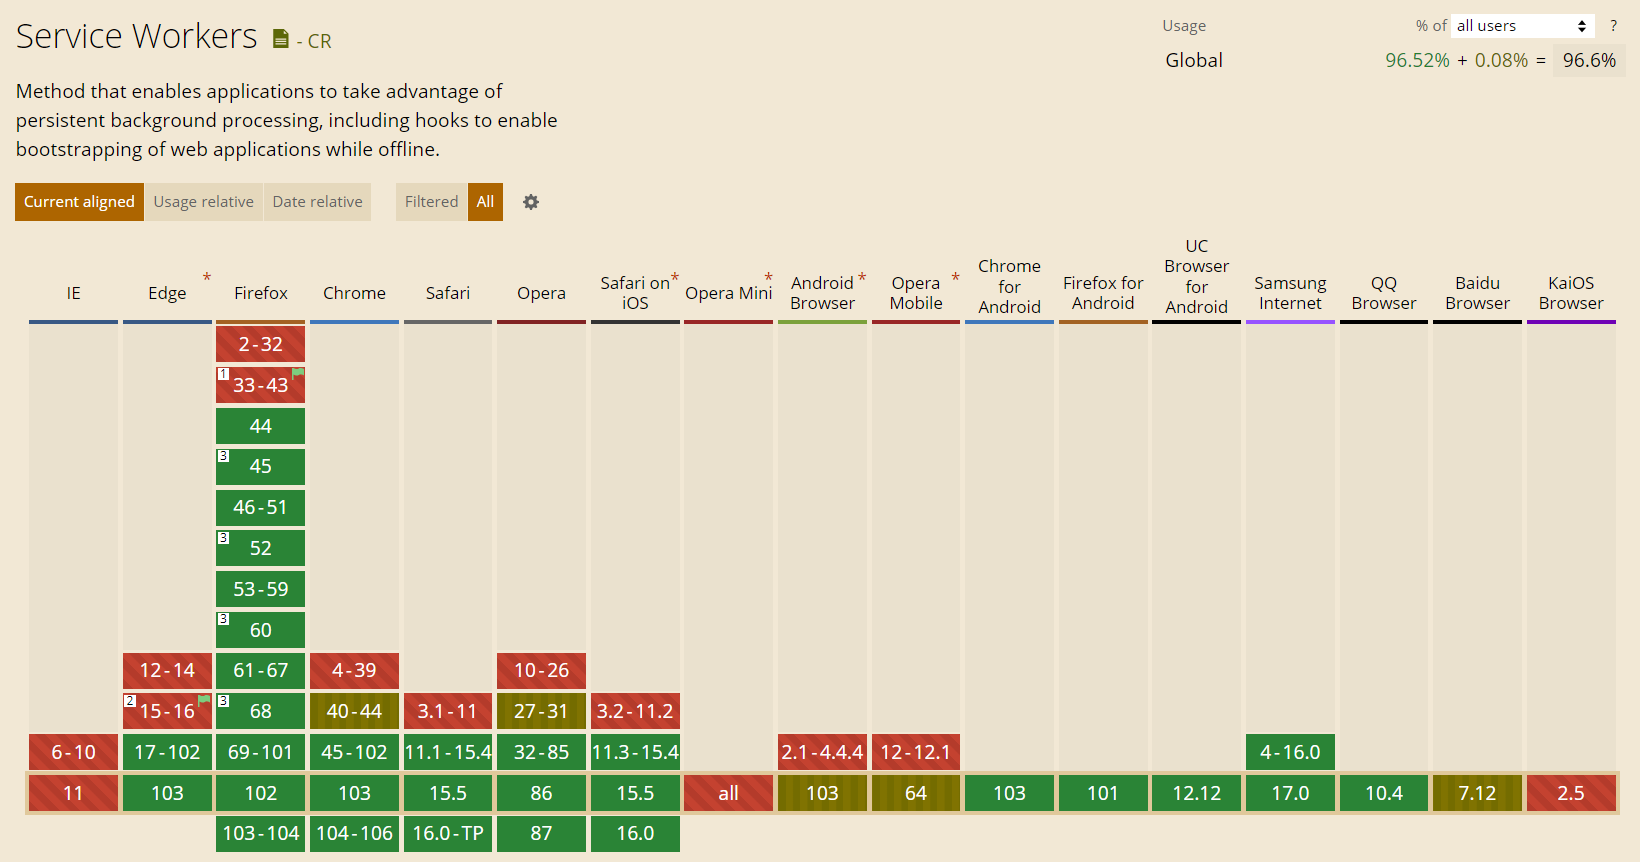The image size is (1640, 862).
Task: Click the Opera Mini column header
Action: (x=728, y=293)
